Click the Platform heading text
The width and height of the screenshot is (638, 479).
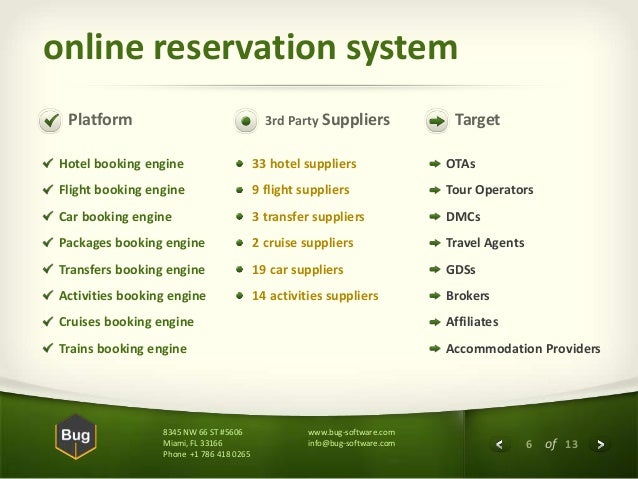click(x=100, y=120)
